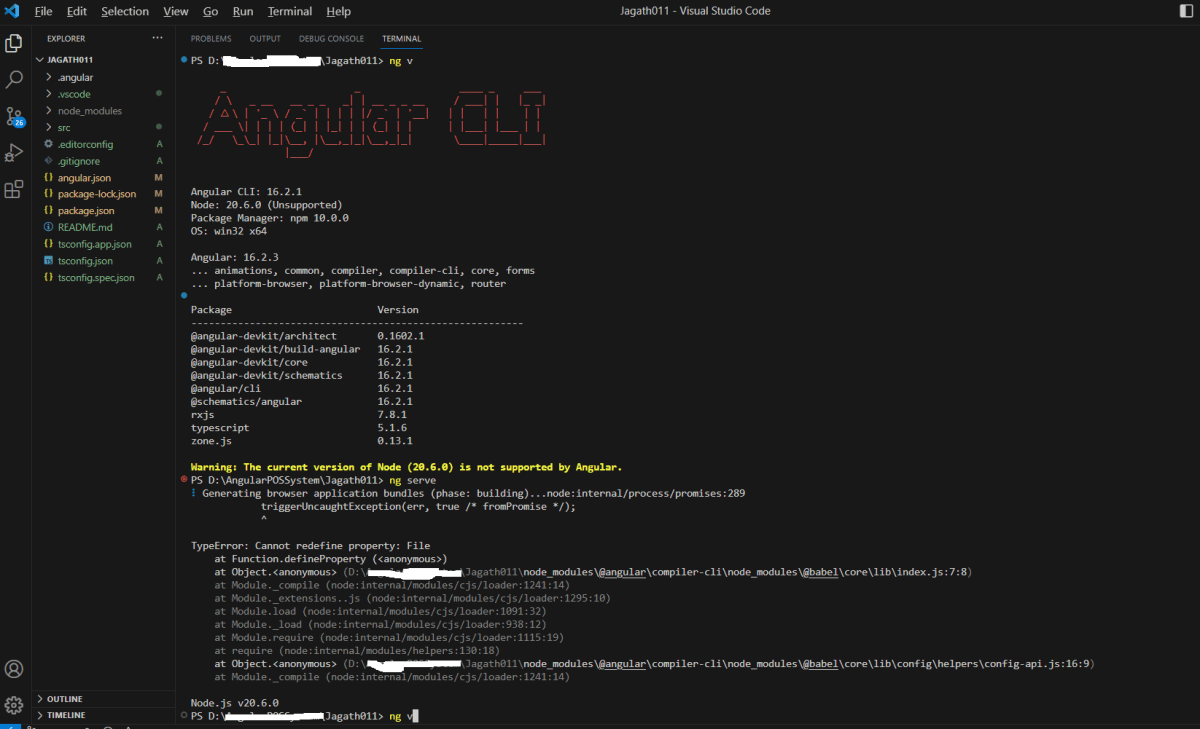This screenshot has width=1200, height=729.
Task: Expand the node_modules folder
Action: pos(90,111)
